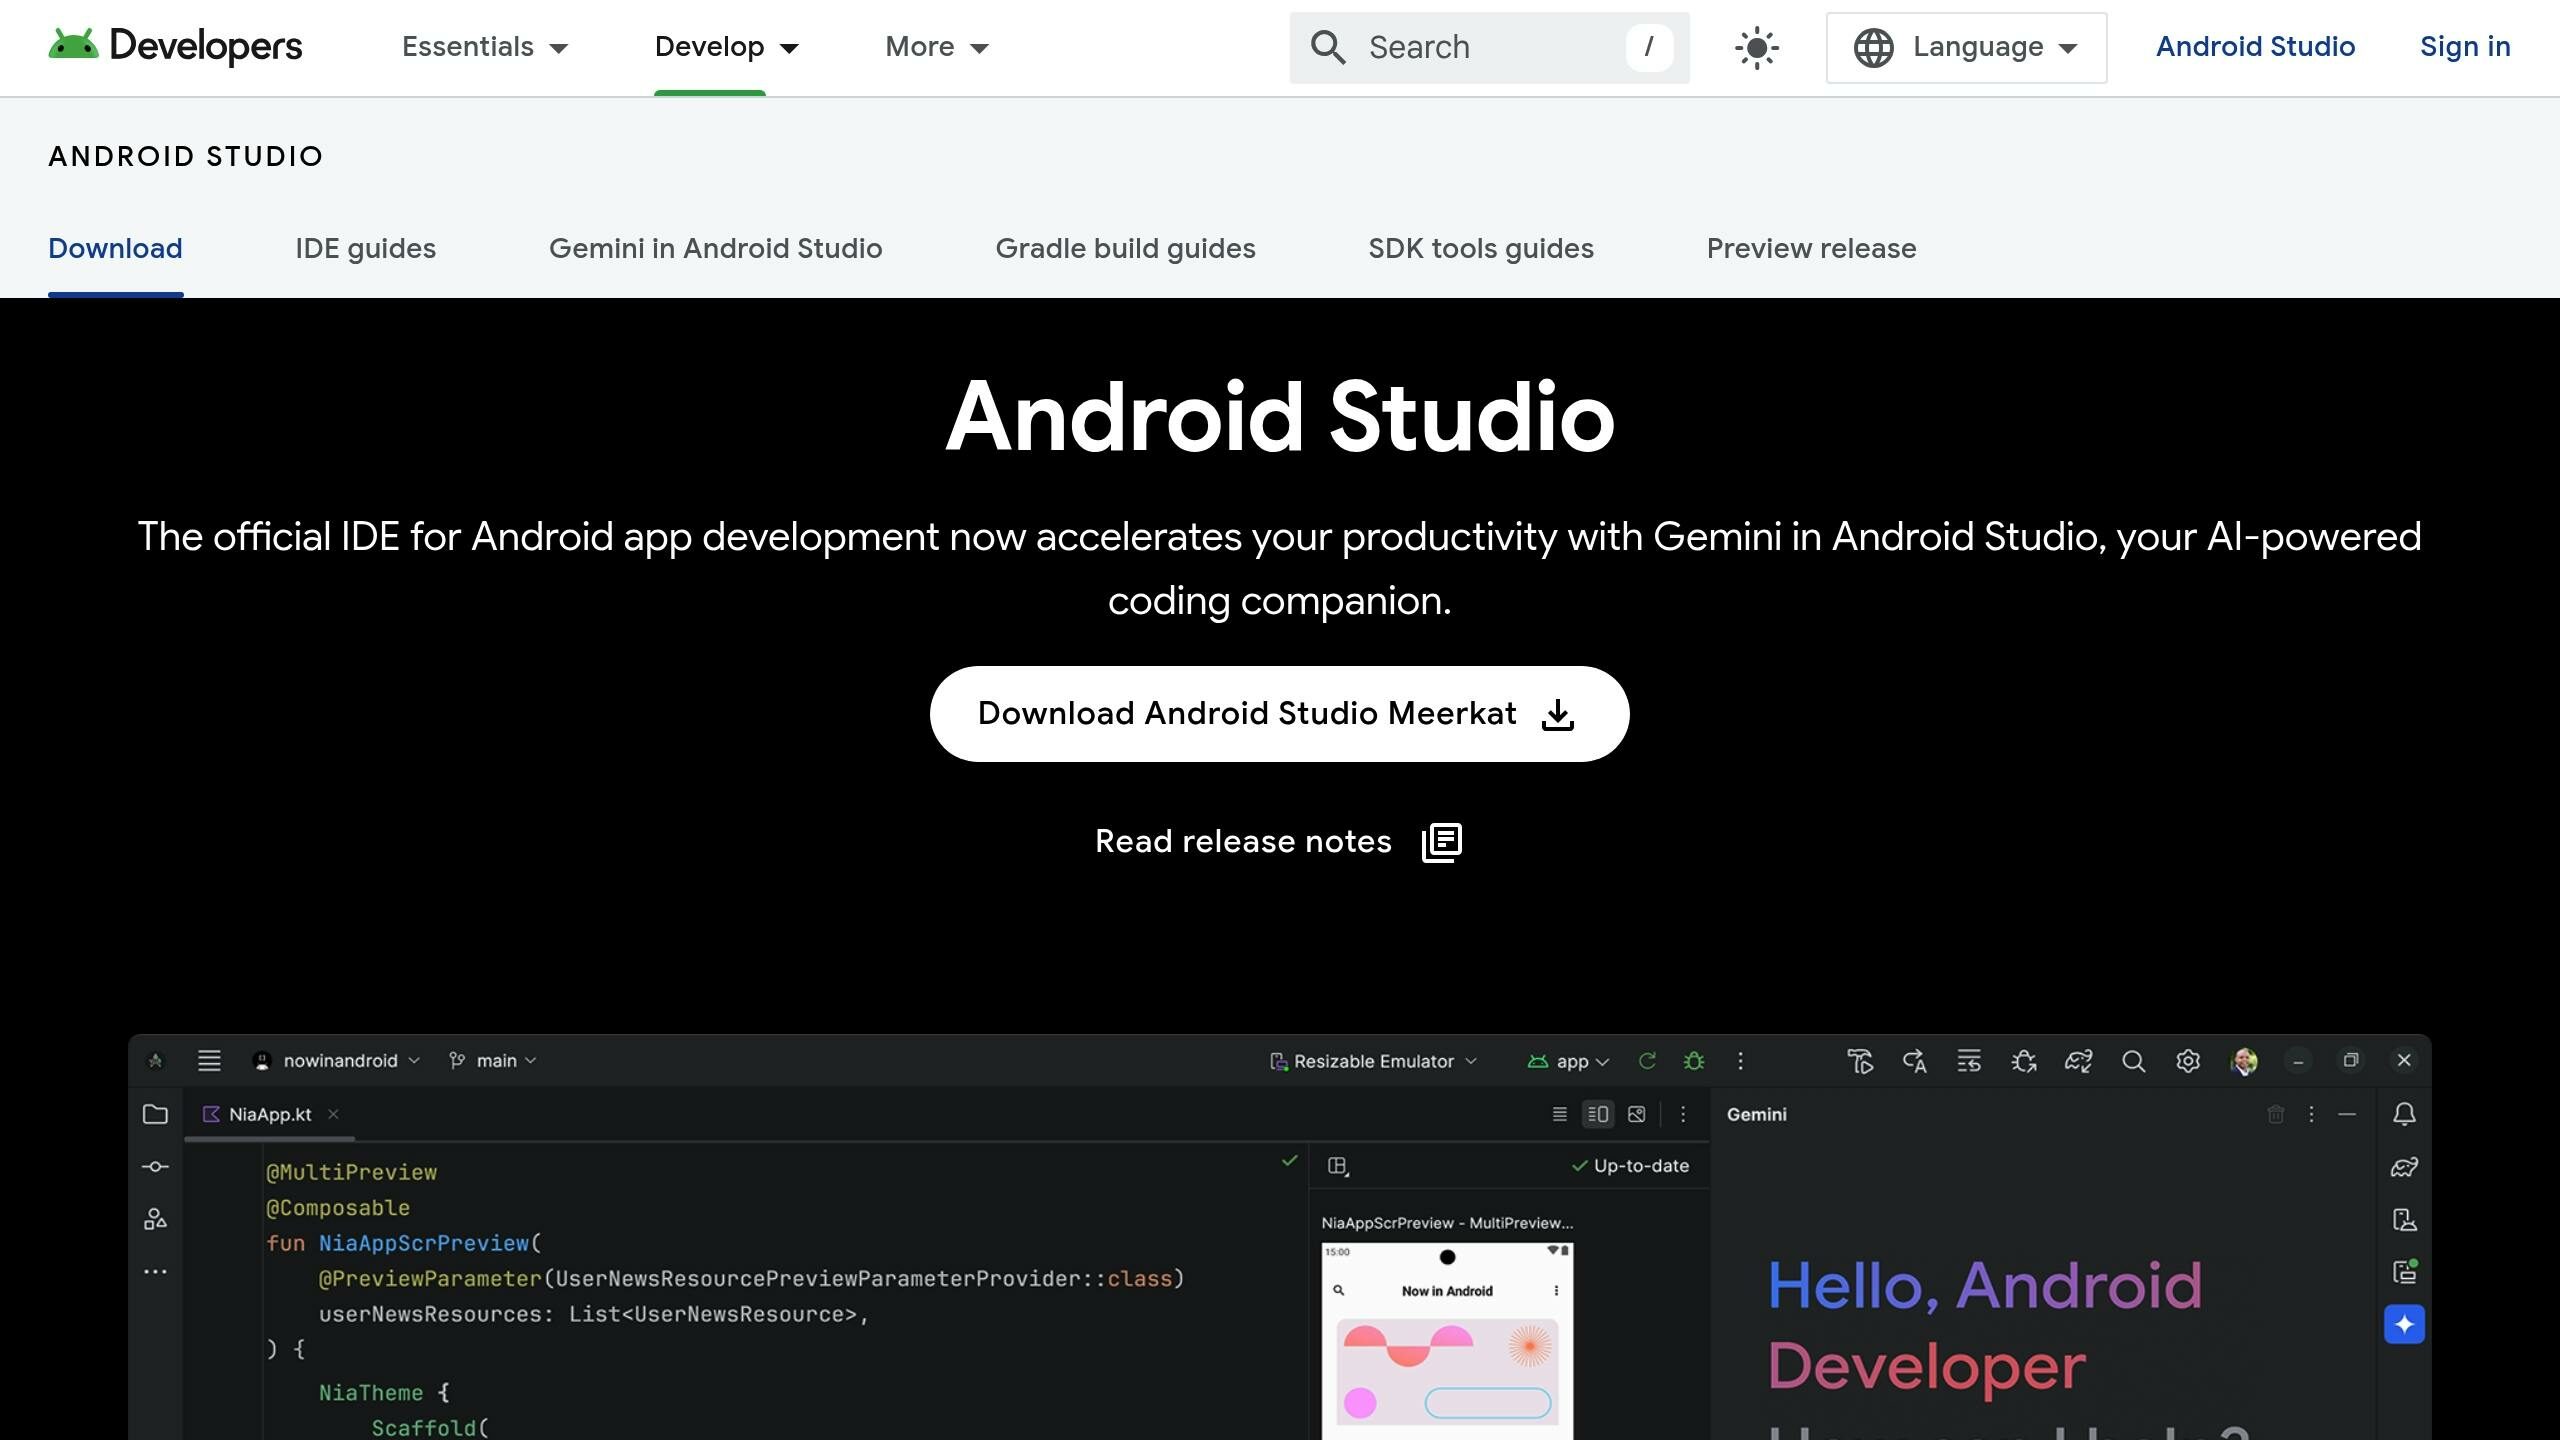Click the IDE search magnifier icon
2560x1440 pixels.
[x=2133, y=1061]
